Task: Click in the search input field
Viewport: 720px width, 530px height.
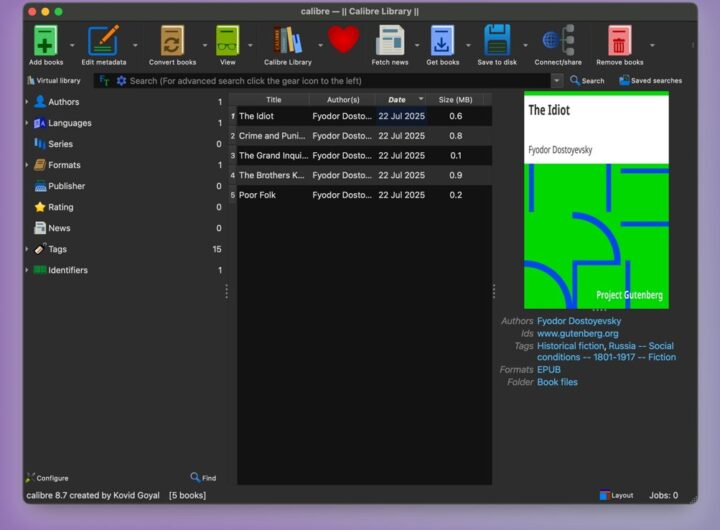Action: (x=339, y=81)
